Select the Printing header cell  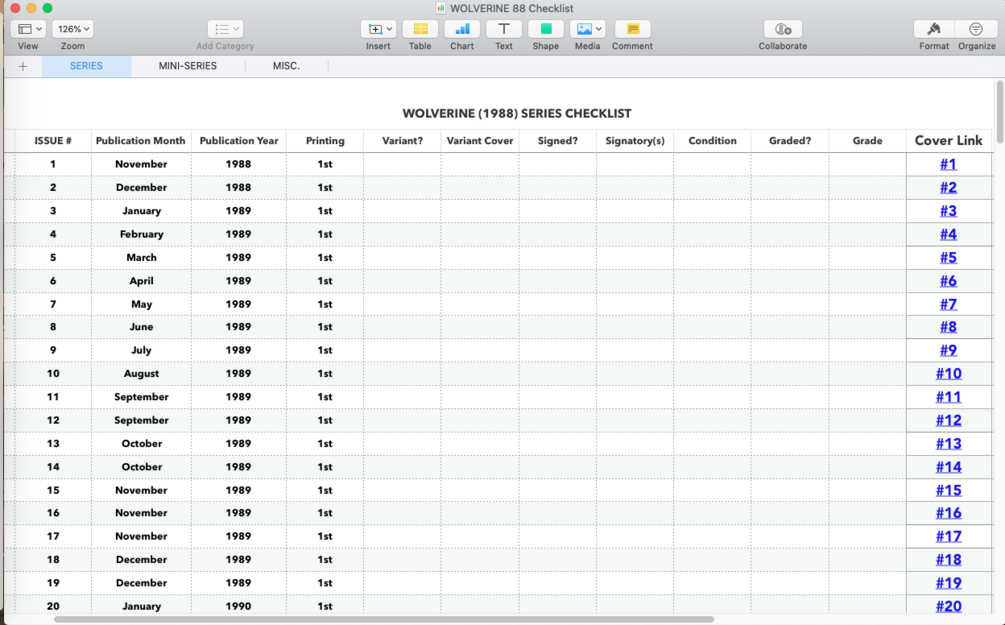(325, 141)
